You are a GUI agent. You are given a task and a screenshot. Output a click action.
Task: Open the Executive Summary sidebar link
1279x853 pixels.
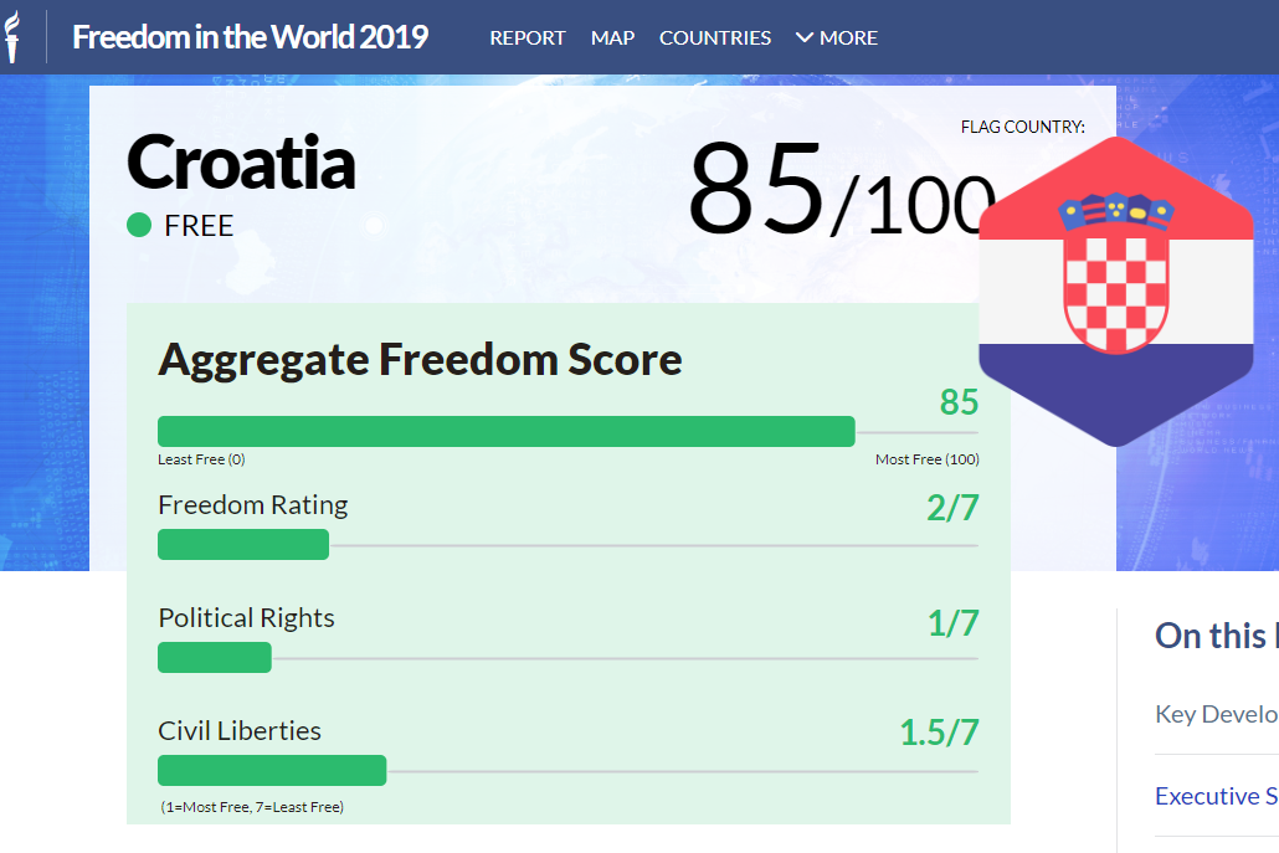[x=1216, y=796]
